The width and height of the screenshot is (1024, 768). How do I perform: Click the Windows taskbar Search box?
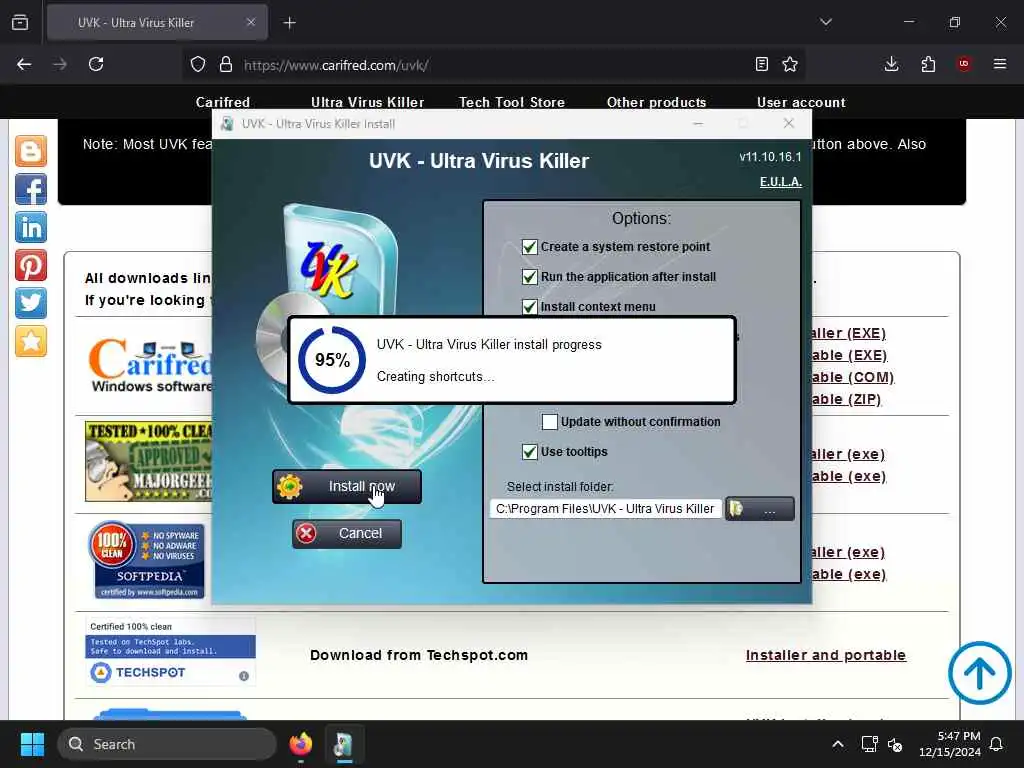click(167, 744)
